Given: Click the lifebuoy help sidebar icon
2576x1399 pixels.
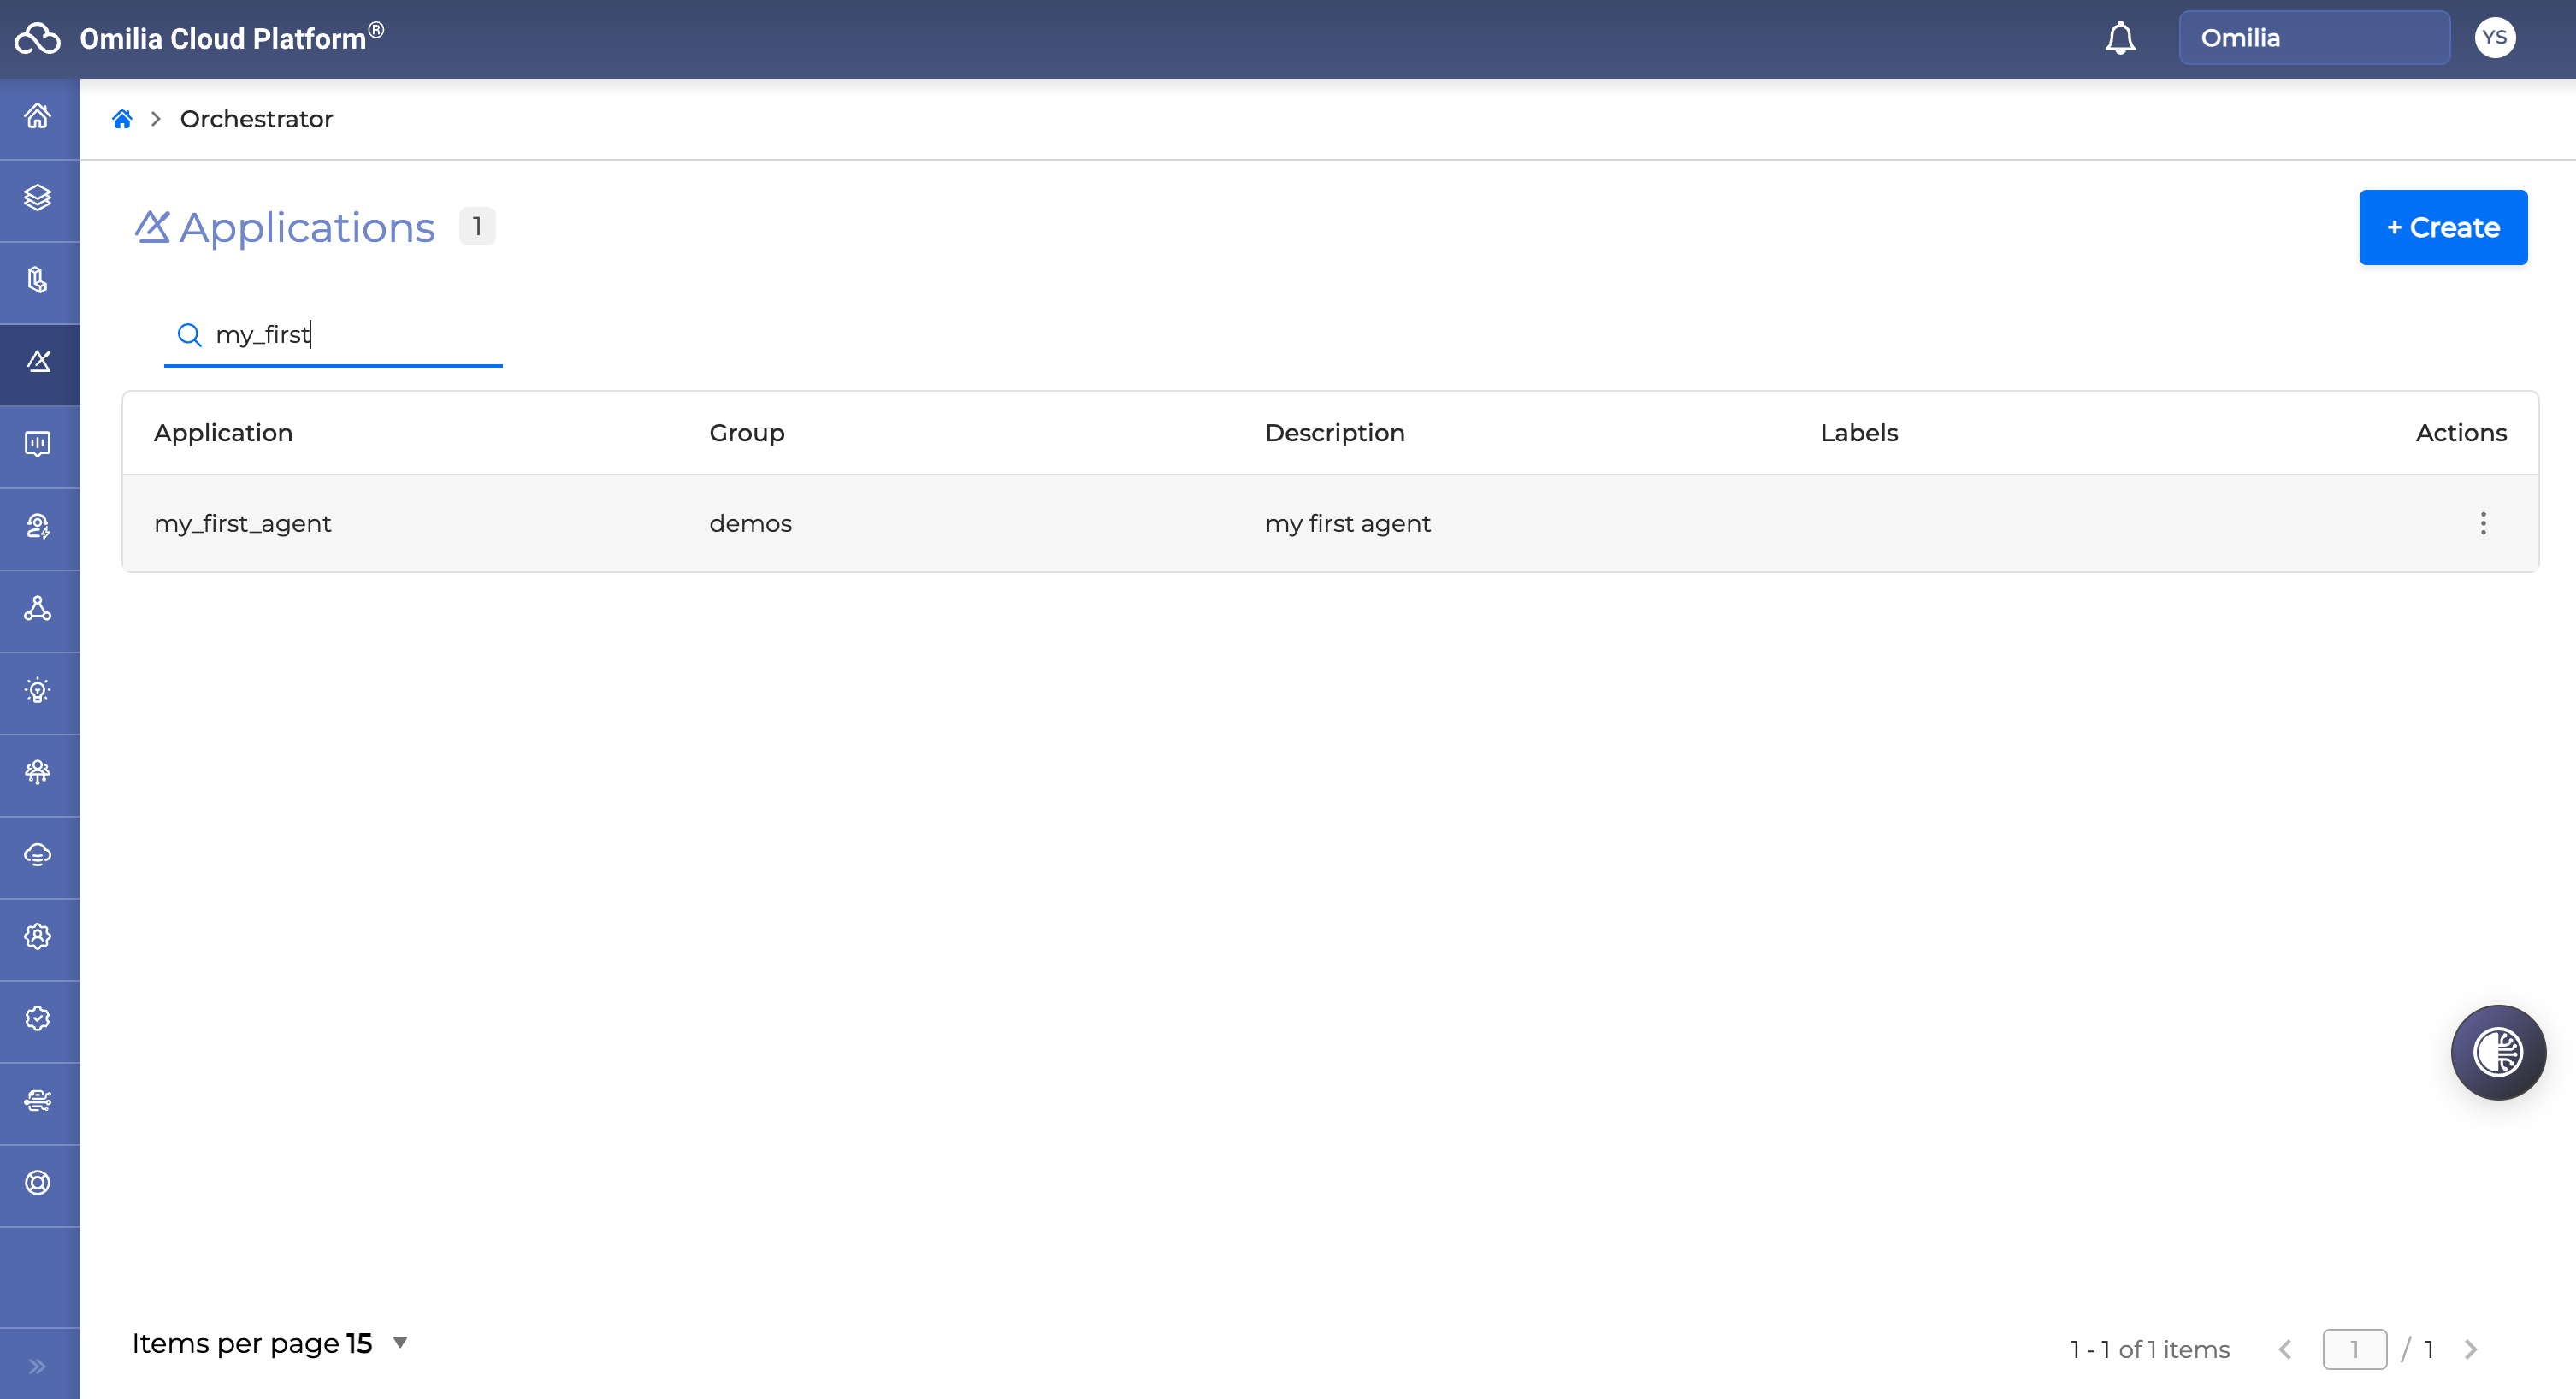Looking at the screenshot, I should pyautogui.click(x=38, y=1183).
